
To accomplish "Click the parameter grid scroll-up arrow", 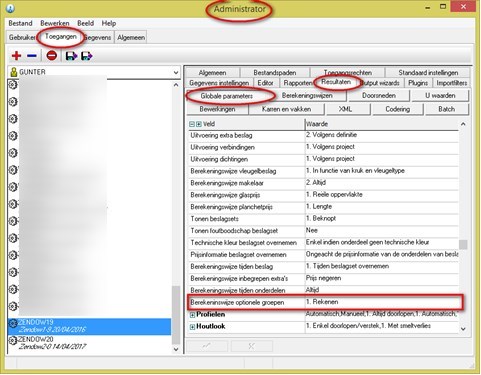I will click(463, 124).
